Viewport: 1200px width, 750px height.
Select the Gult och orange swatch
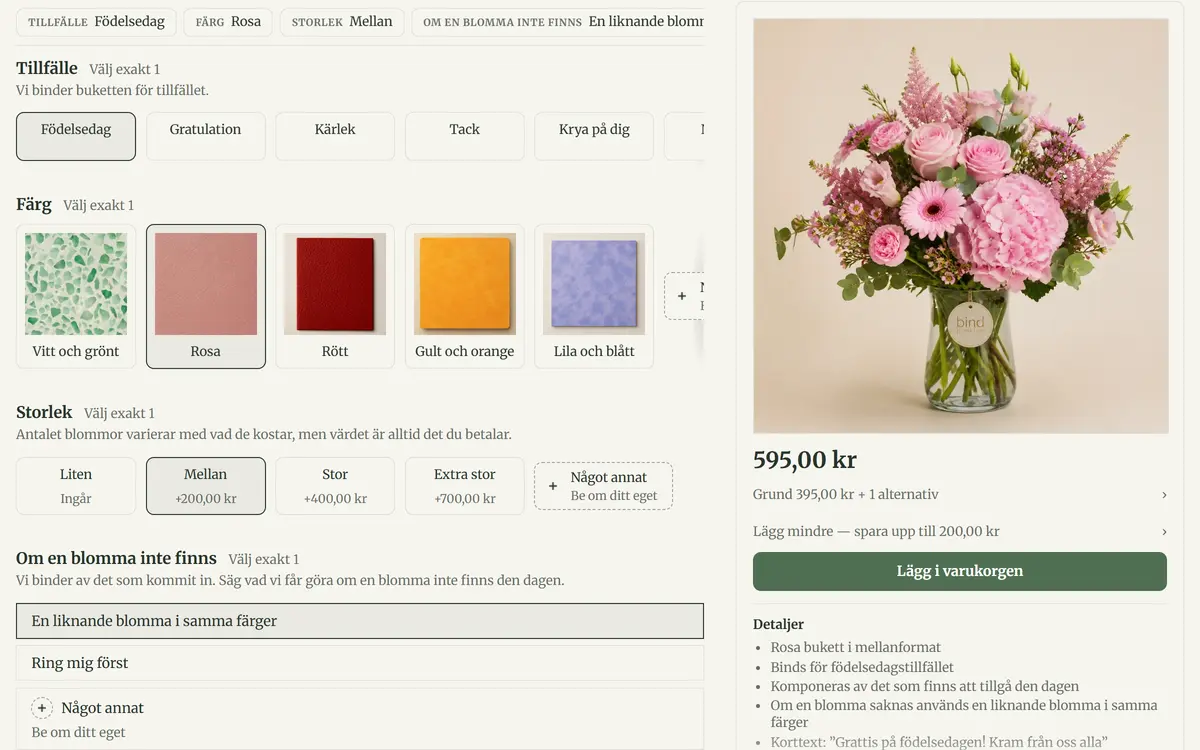(x=464, y=296)
